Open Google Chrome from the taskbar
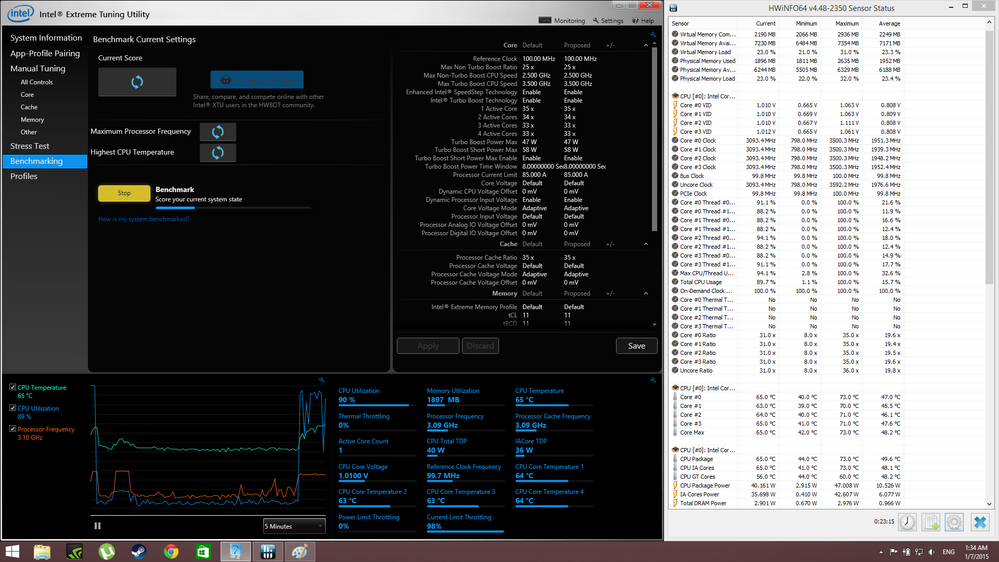The height and width of the screenshot is (562, 999). (x=171, y=552)
